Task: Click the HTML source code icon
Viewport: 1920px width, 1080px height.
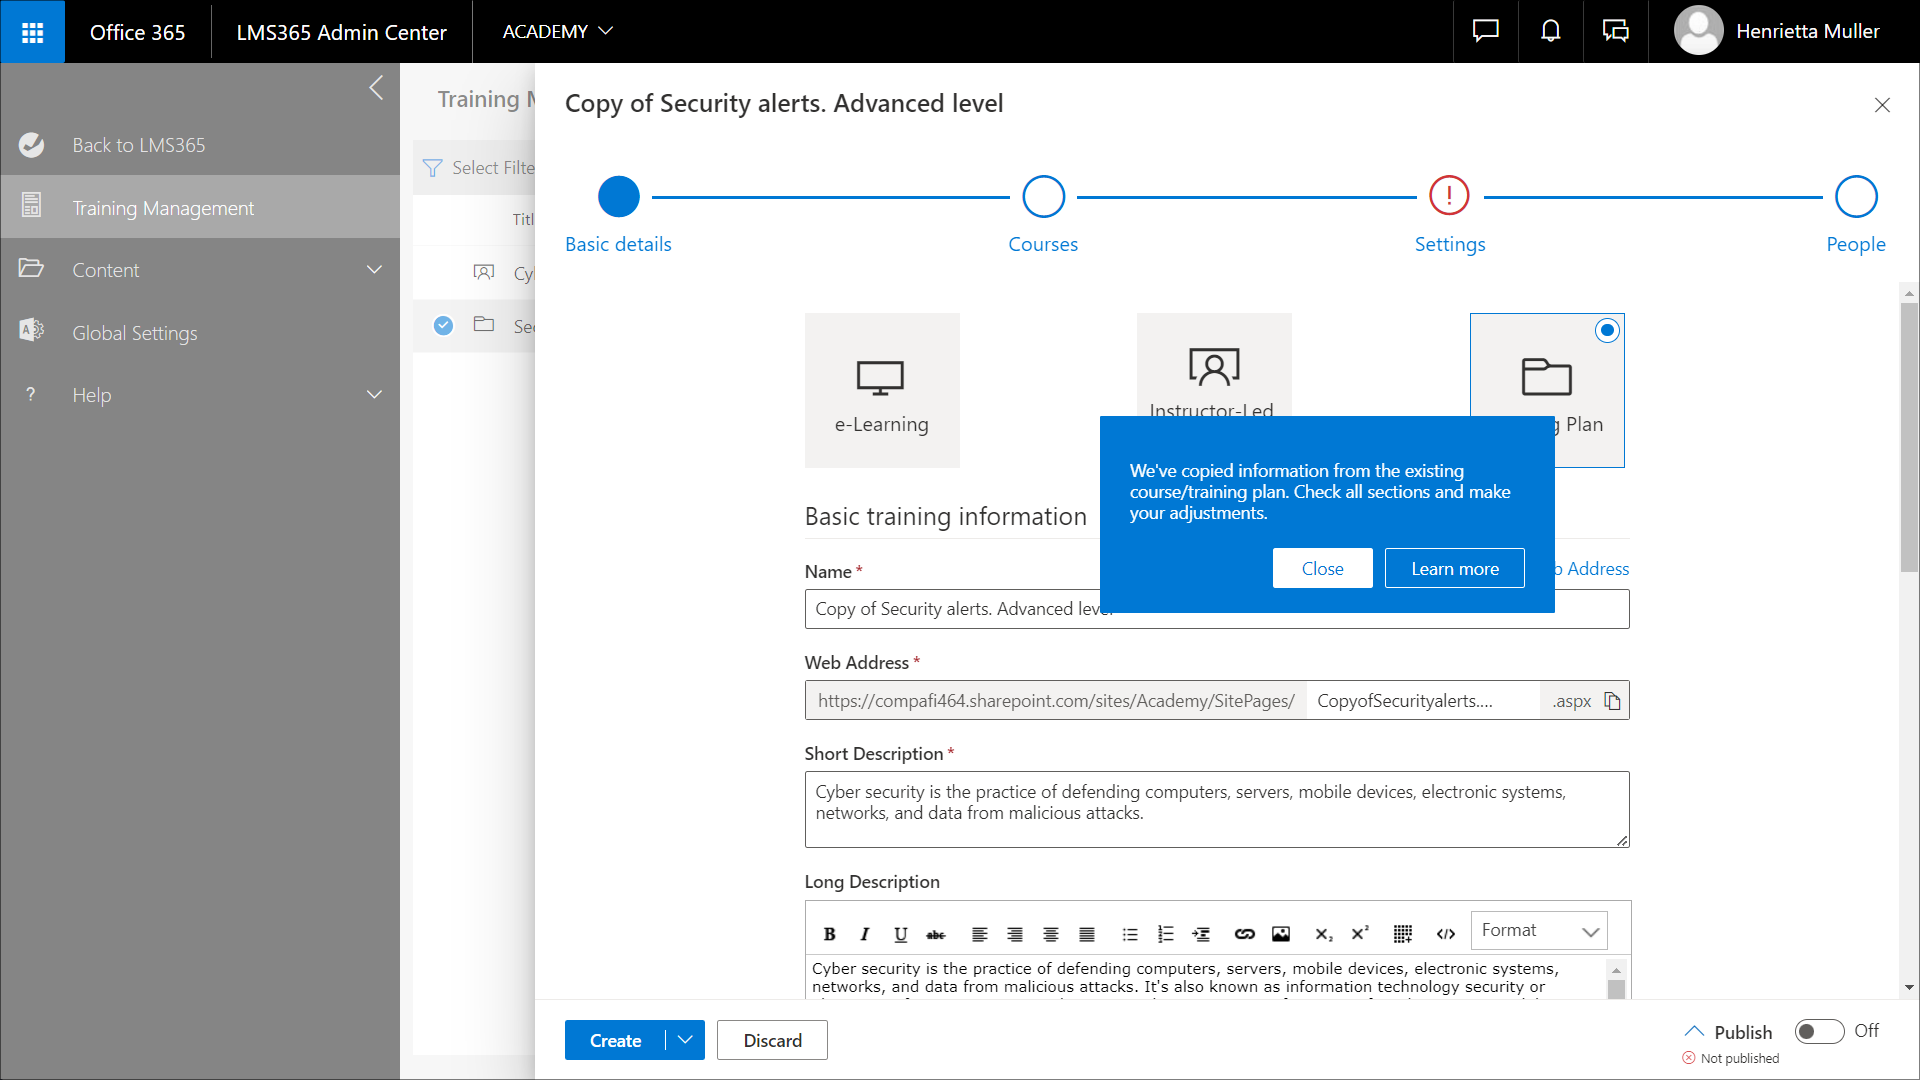Action: [1445, 934]
